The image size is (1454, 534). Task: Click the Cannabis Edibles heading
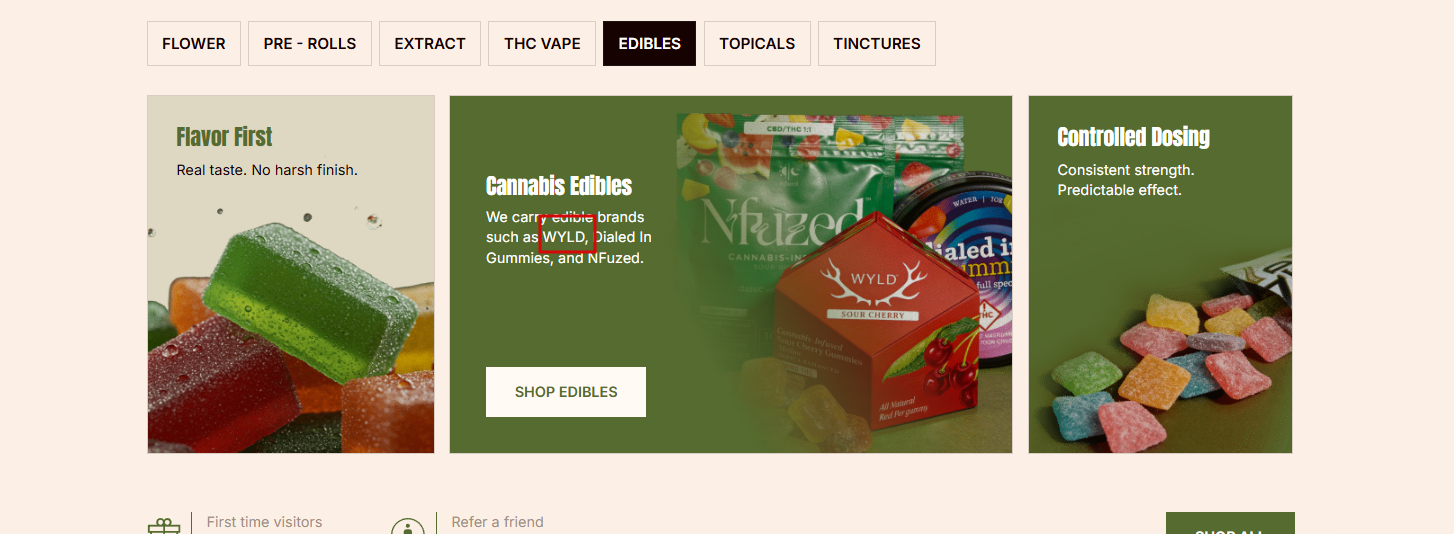(x=559, y=186)
